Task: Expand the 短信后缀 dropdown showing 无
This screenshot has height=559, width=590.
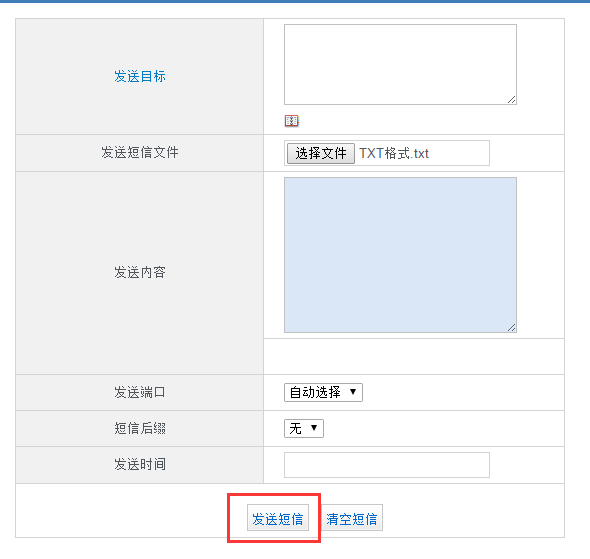Action: pos(304,428)
